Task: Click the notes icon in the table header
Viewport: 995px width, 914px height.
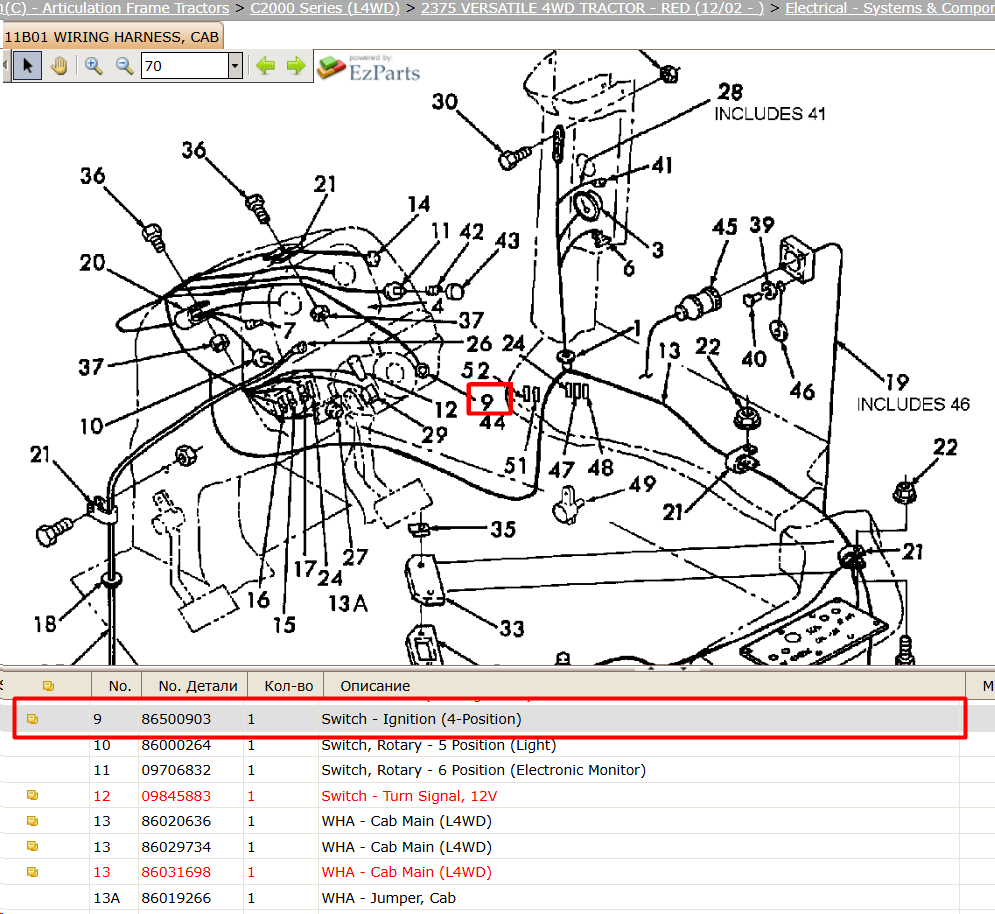Action: [x=48, y=686]
